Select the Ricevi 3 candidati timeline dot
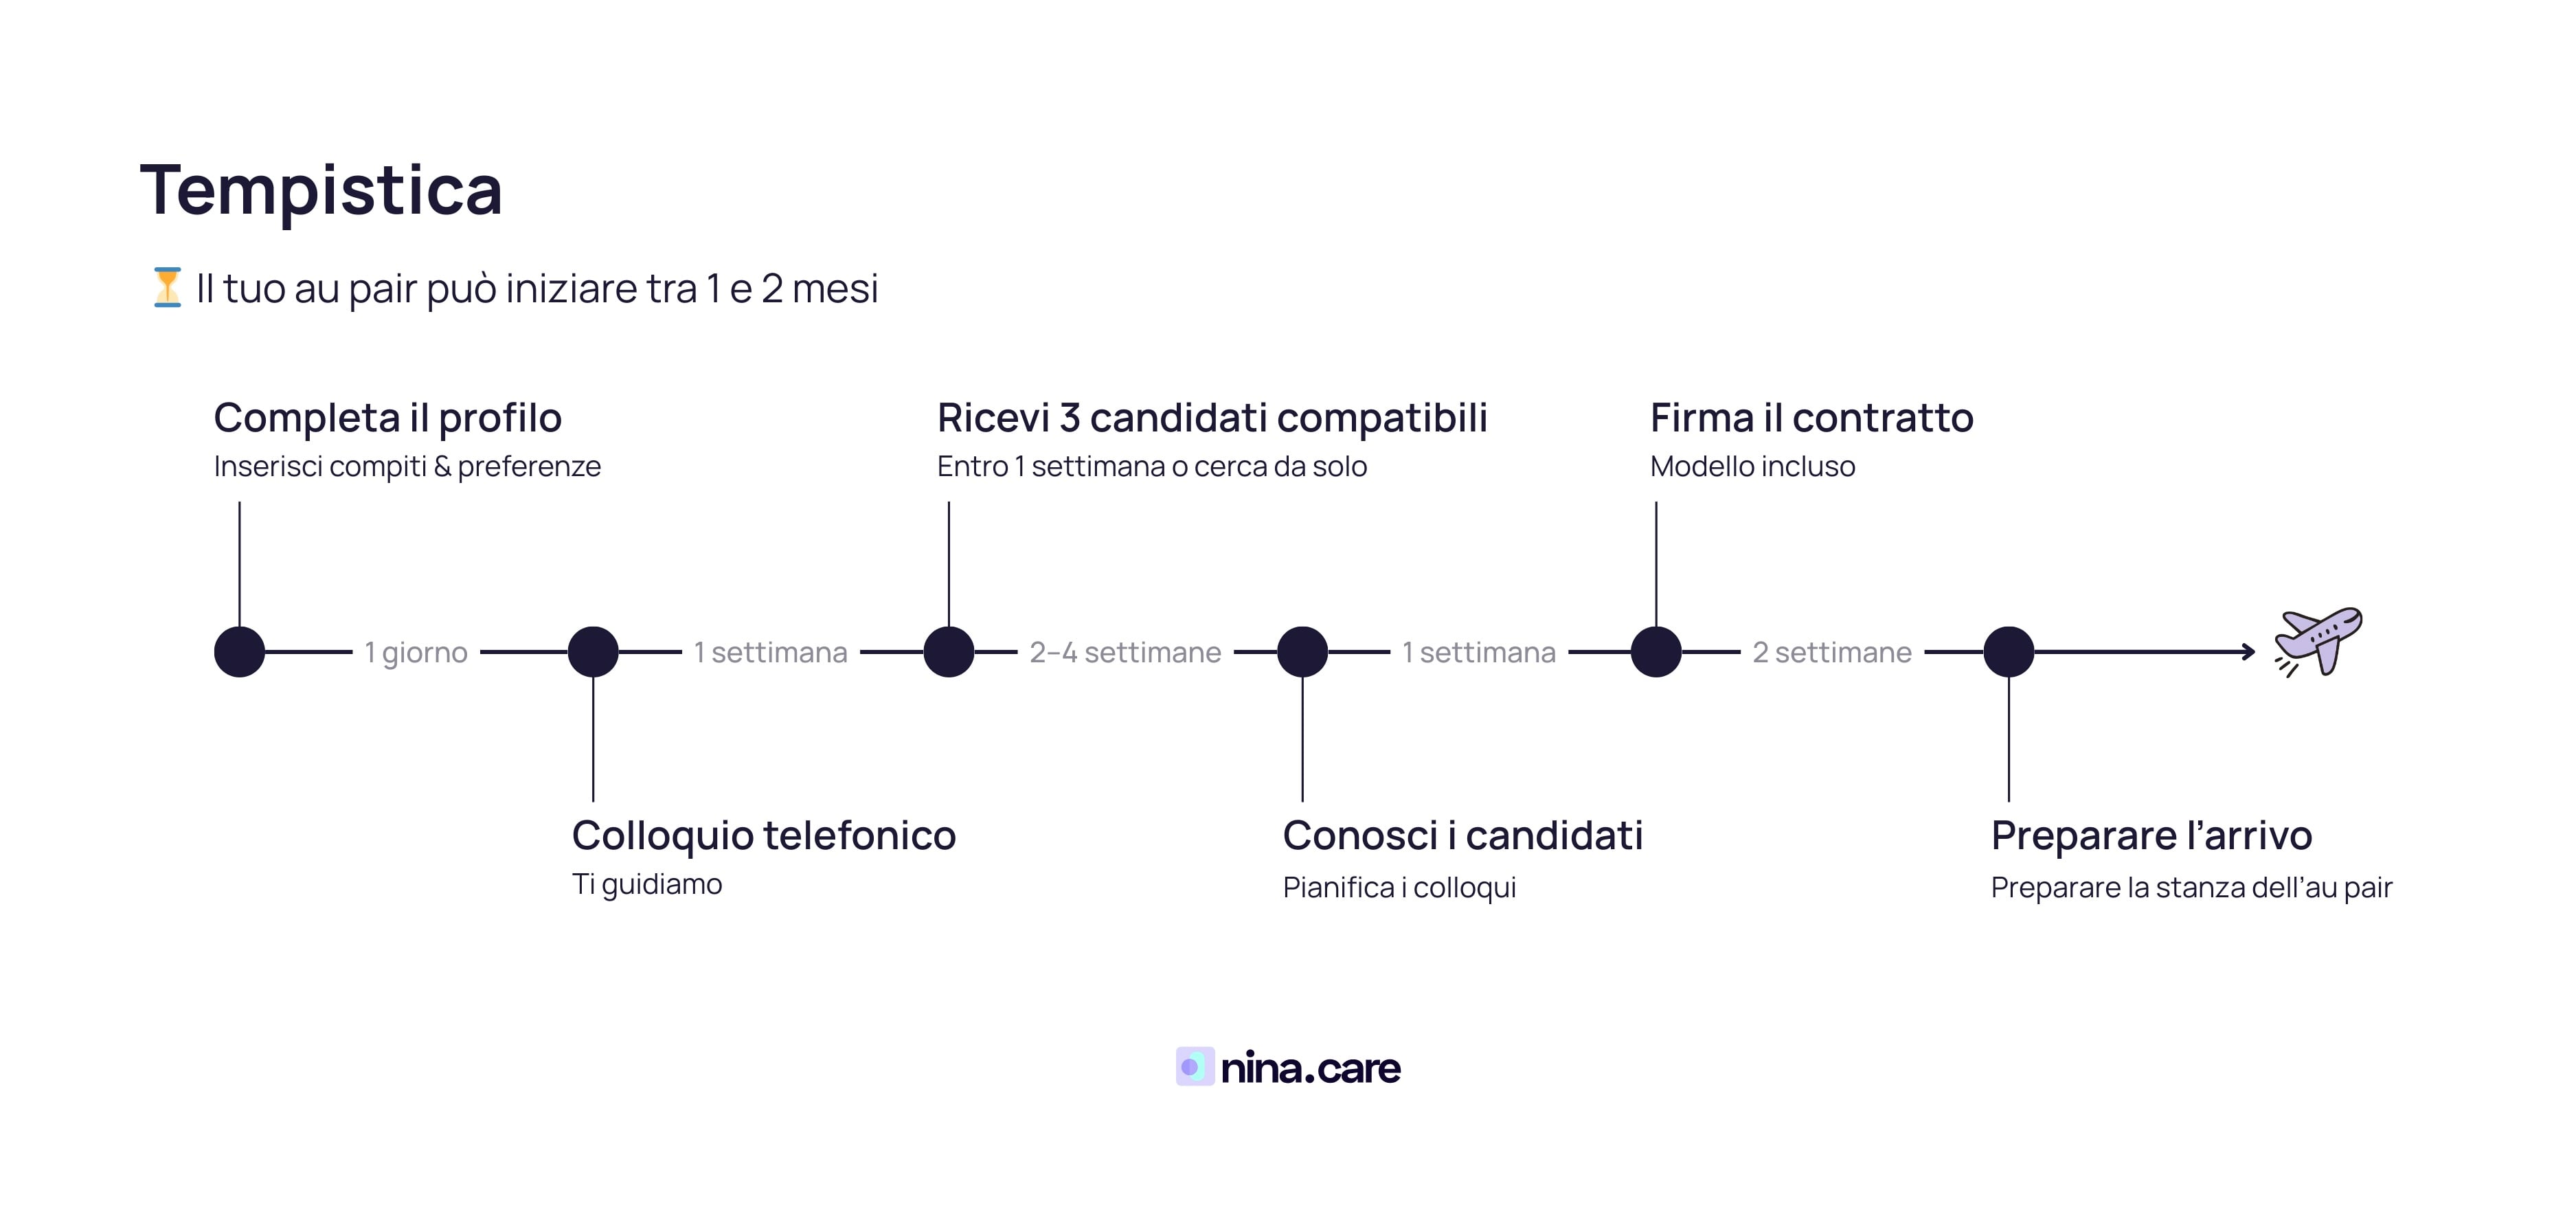2576x1225 pixels. tap(948, 652)
